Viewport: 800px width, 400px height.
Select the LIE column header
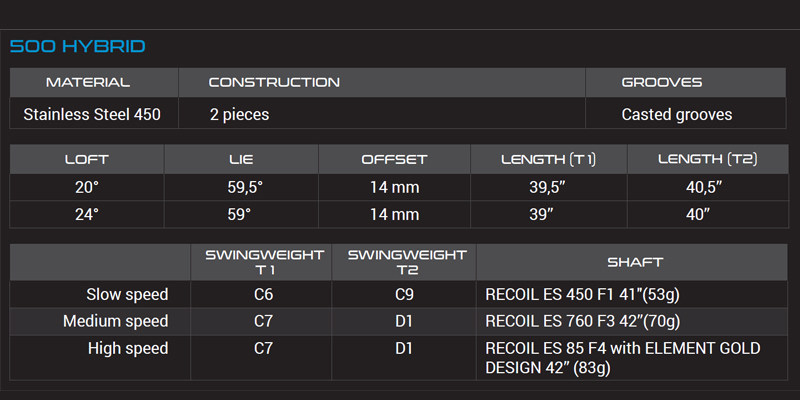pyautogui.click(x=241, y=159)
